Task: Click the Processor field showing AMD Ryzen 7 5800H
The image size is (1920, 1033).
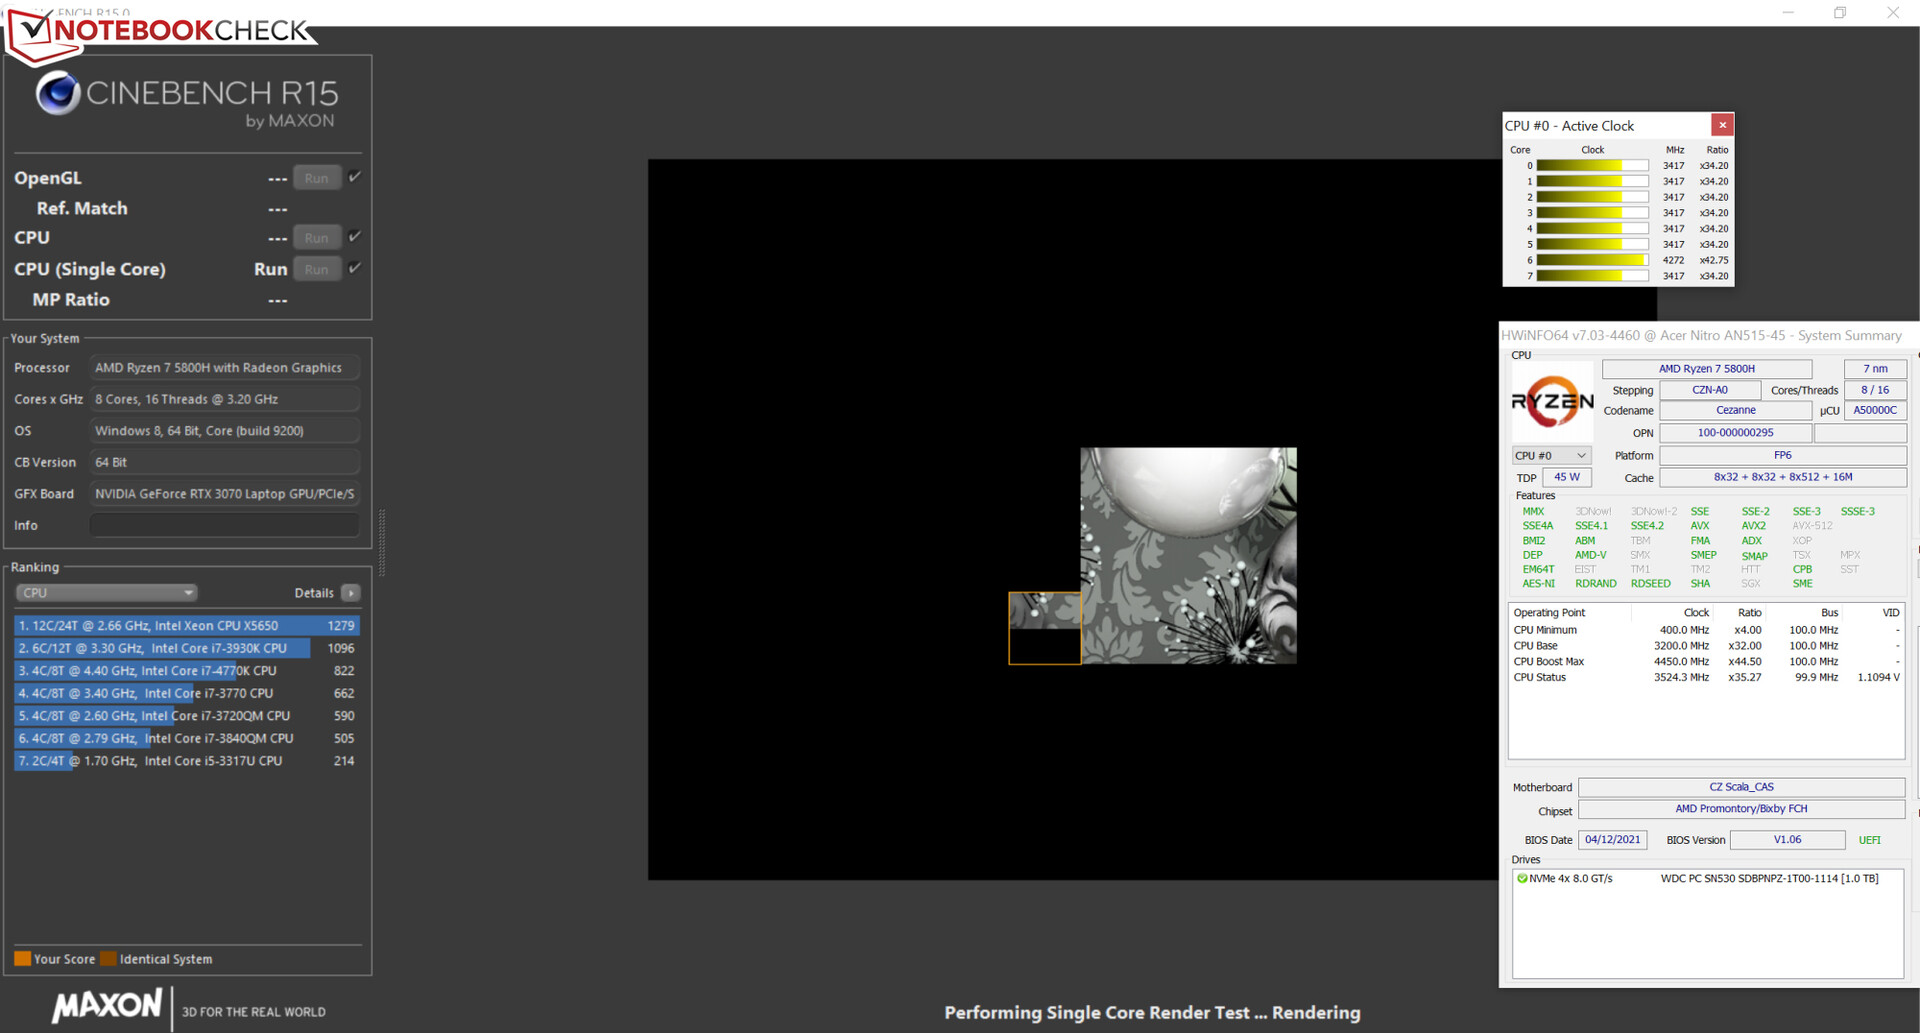Action: click(x=225, y=368)
